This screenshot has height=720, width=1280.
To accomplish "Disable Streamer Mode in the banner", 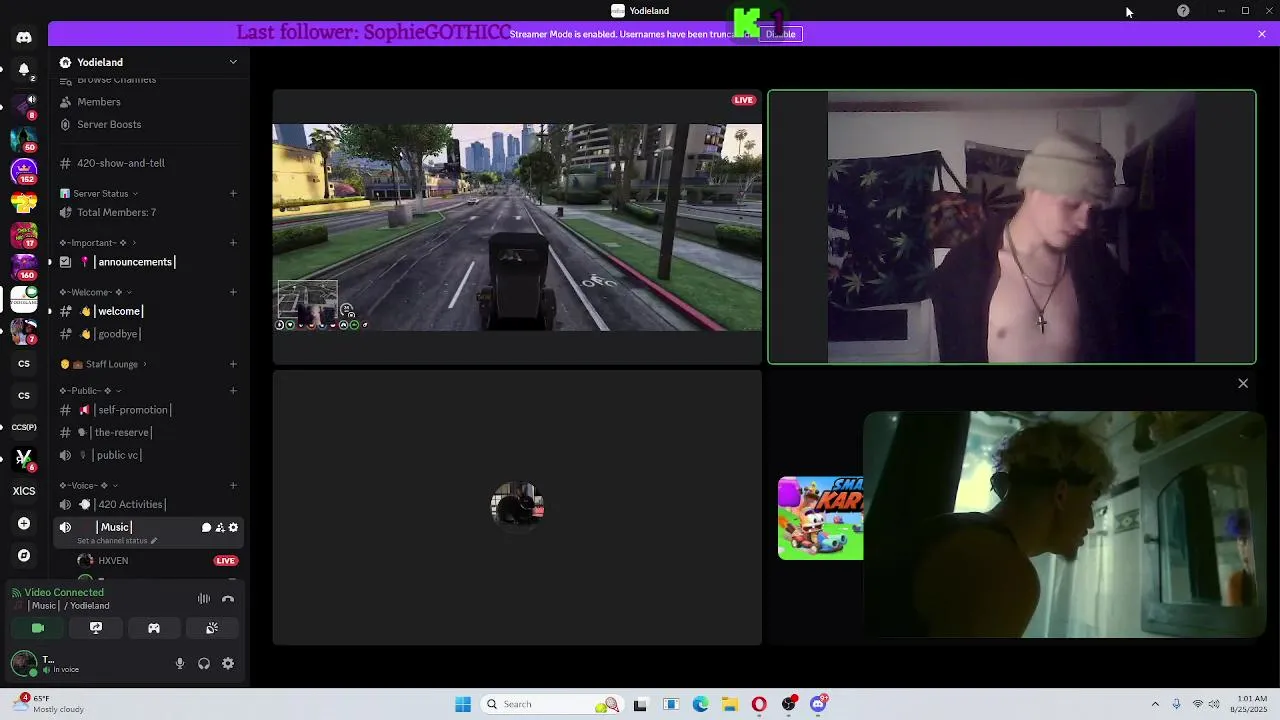I will point(780,34).
